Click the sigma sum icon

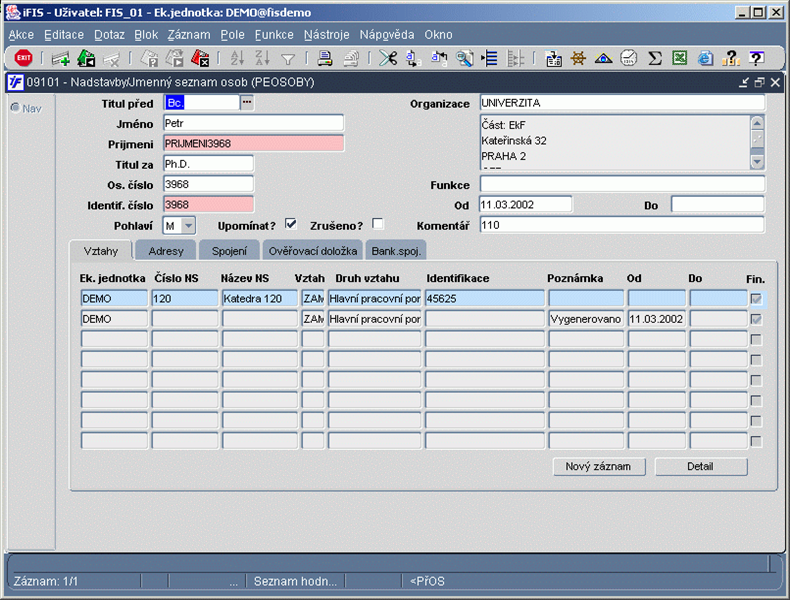[x=654, y=59]
